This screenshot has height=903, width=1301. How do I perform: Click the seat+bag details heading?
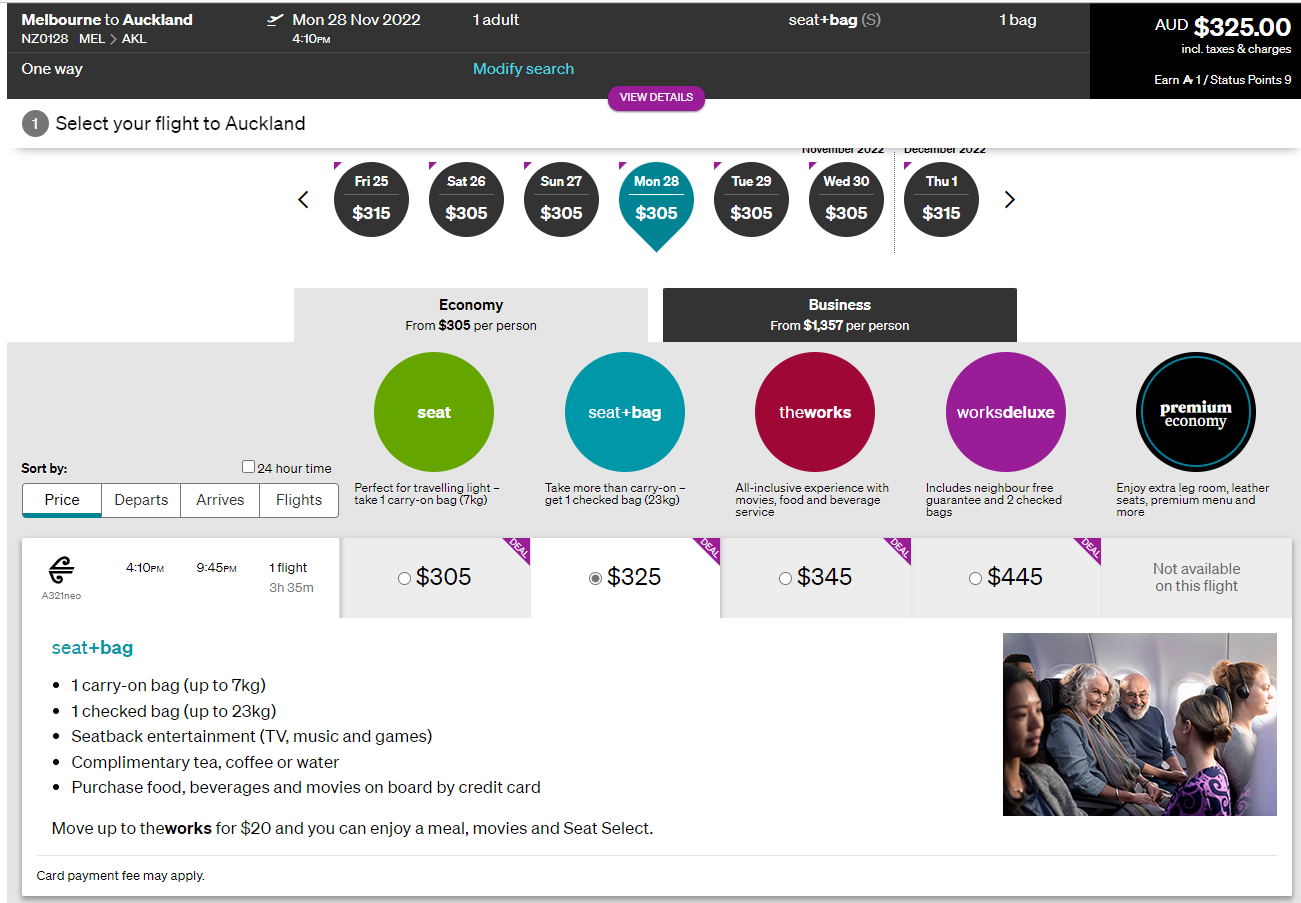pos(92,648)
